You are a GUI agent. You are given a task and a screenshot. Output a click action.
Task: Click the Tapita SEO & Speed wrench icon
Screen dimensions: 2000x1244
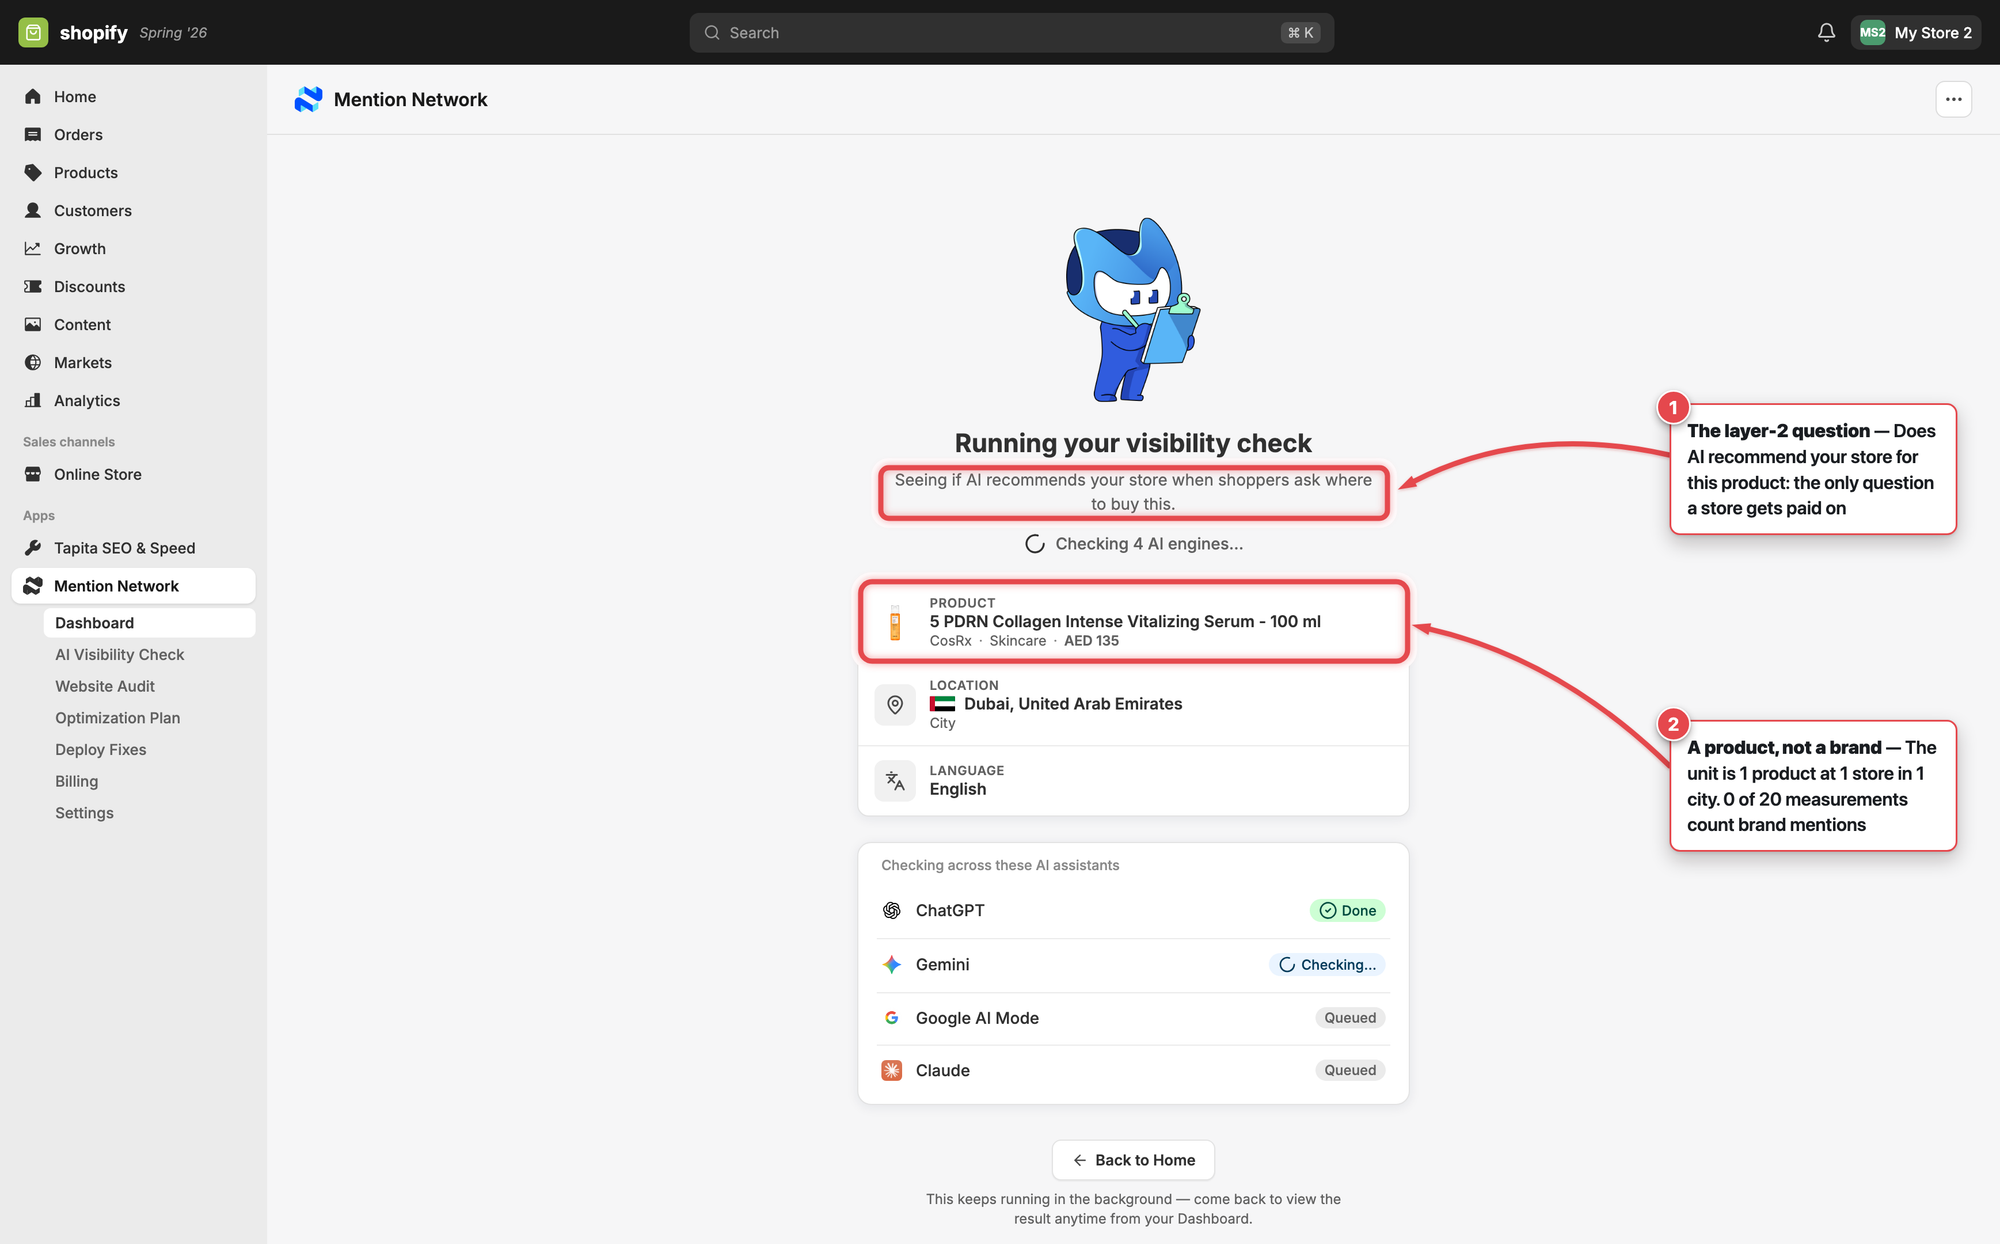point(33,548)
